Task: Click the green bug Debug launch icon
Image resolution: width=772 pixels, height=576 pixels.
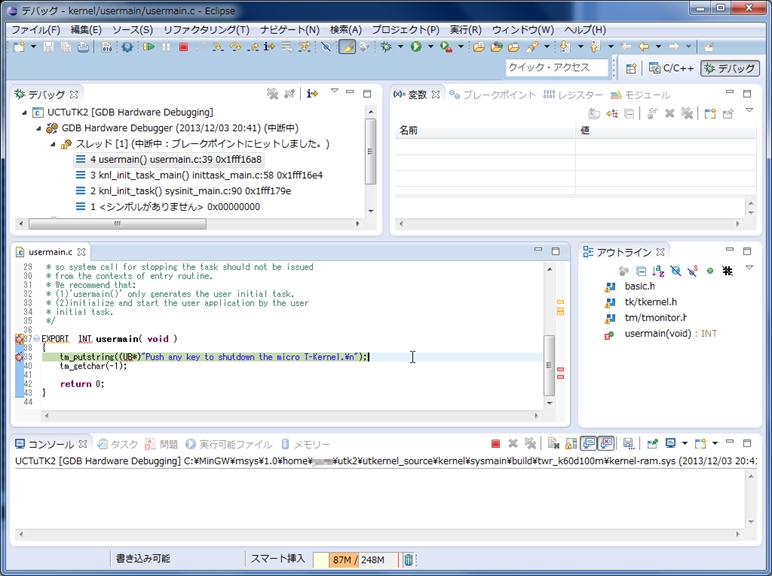Action: click(386, 47)
